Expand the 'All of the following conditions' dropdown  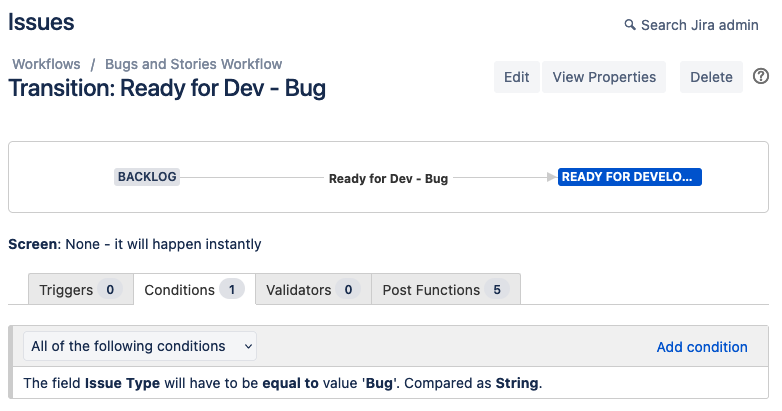tap(140, 346)
